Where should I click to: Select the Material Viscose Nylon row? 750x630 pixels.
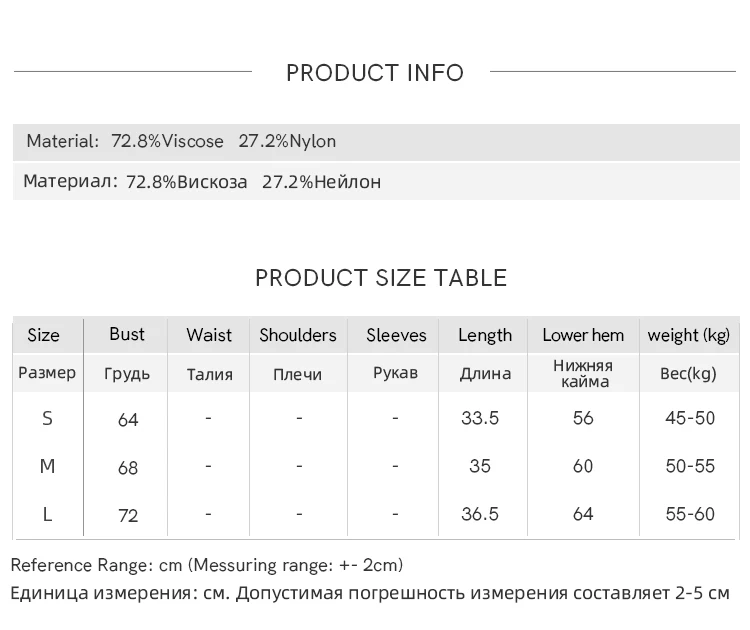click(x=376, y=142)
